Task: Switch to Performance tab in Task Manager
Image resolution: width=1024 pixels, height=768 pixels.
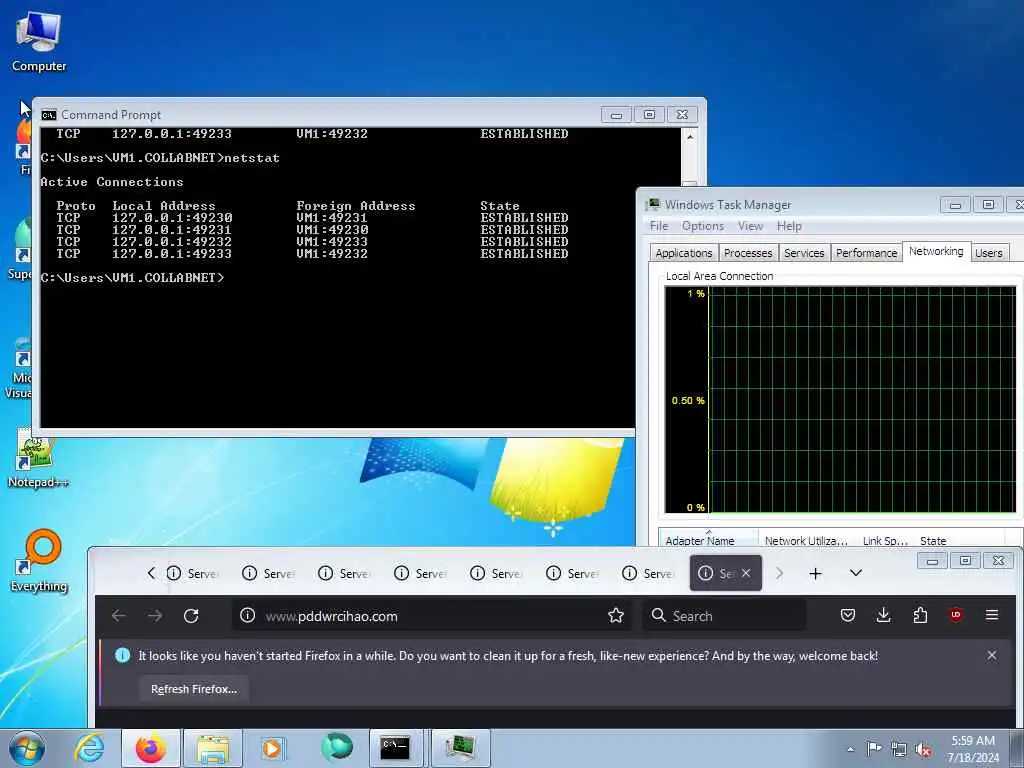Action: pos(867,253)
